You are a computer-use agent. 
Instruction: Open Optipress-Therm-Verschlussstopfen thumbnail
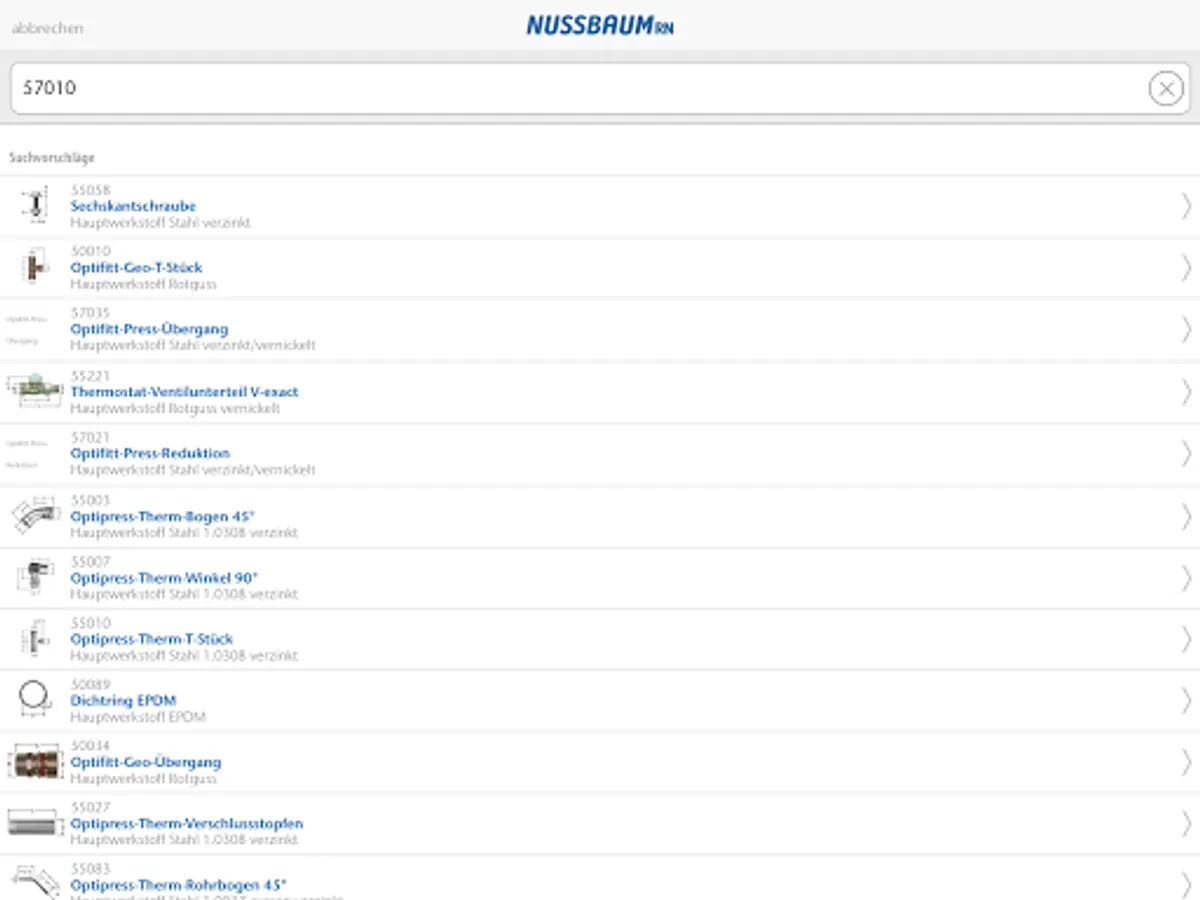point(35,823)
